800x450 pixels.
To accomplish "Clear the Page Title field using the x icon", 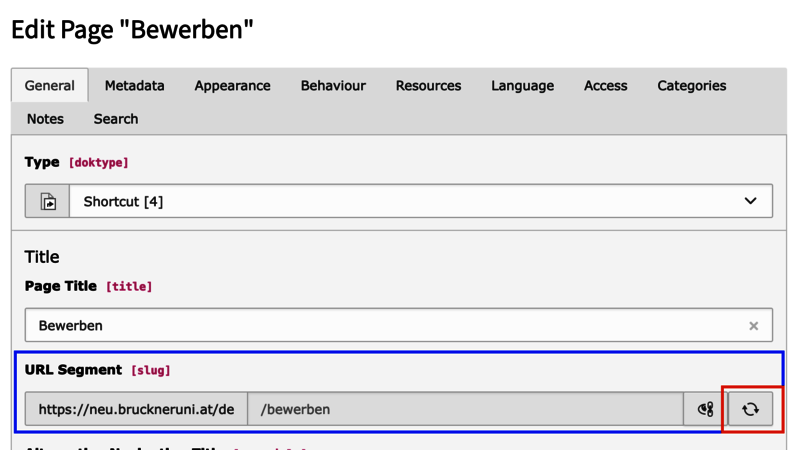I will click(x=754, y=326).
